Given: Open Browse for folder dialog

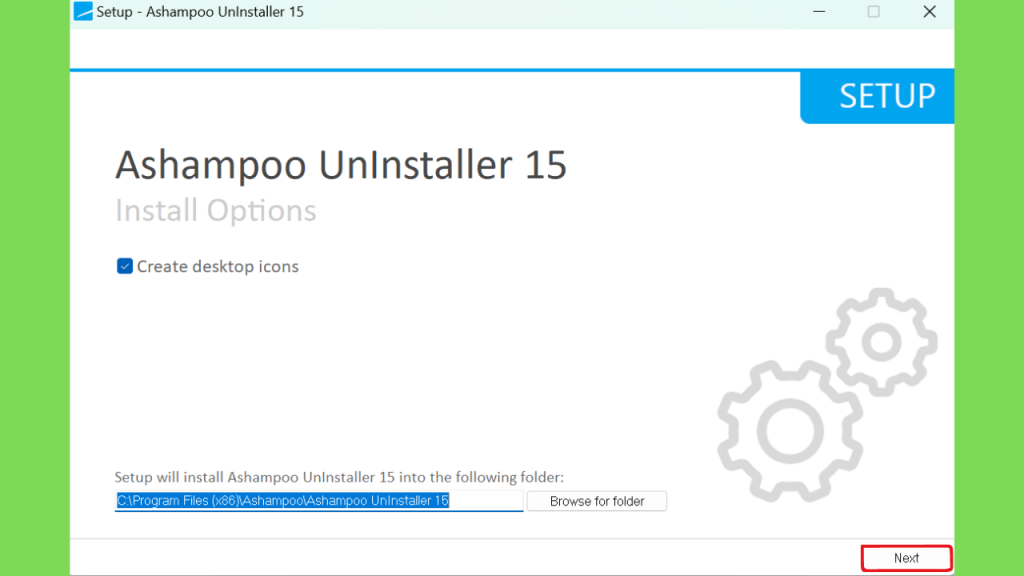Looking at the screenshot, I should coord(597,501).
